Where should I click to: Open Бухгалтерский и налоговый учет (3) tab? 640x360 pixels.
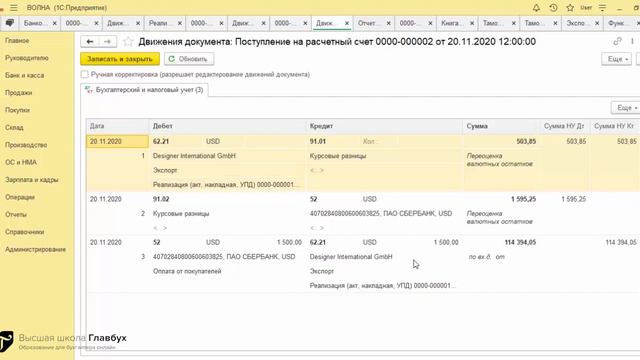[x=144, y=90]
